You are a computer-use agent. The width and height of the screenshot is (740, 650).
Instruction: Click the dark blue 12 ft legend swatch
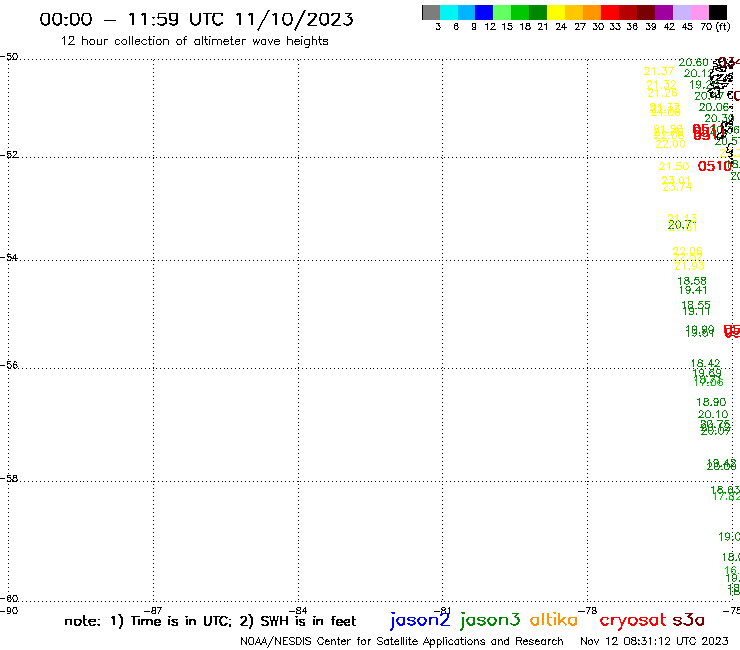click(x=484, y=12)
